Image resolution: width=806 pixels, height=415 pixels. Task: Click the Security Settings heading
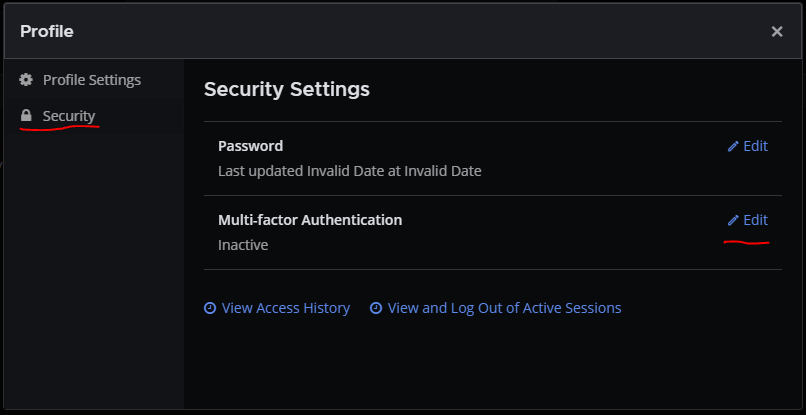pyautogui.click(x=287, y=89)
